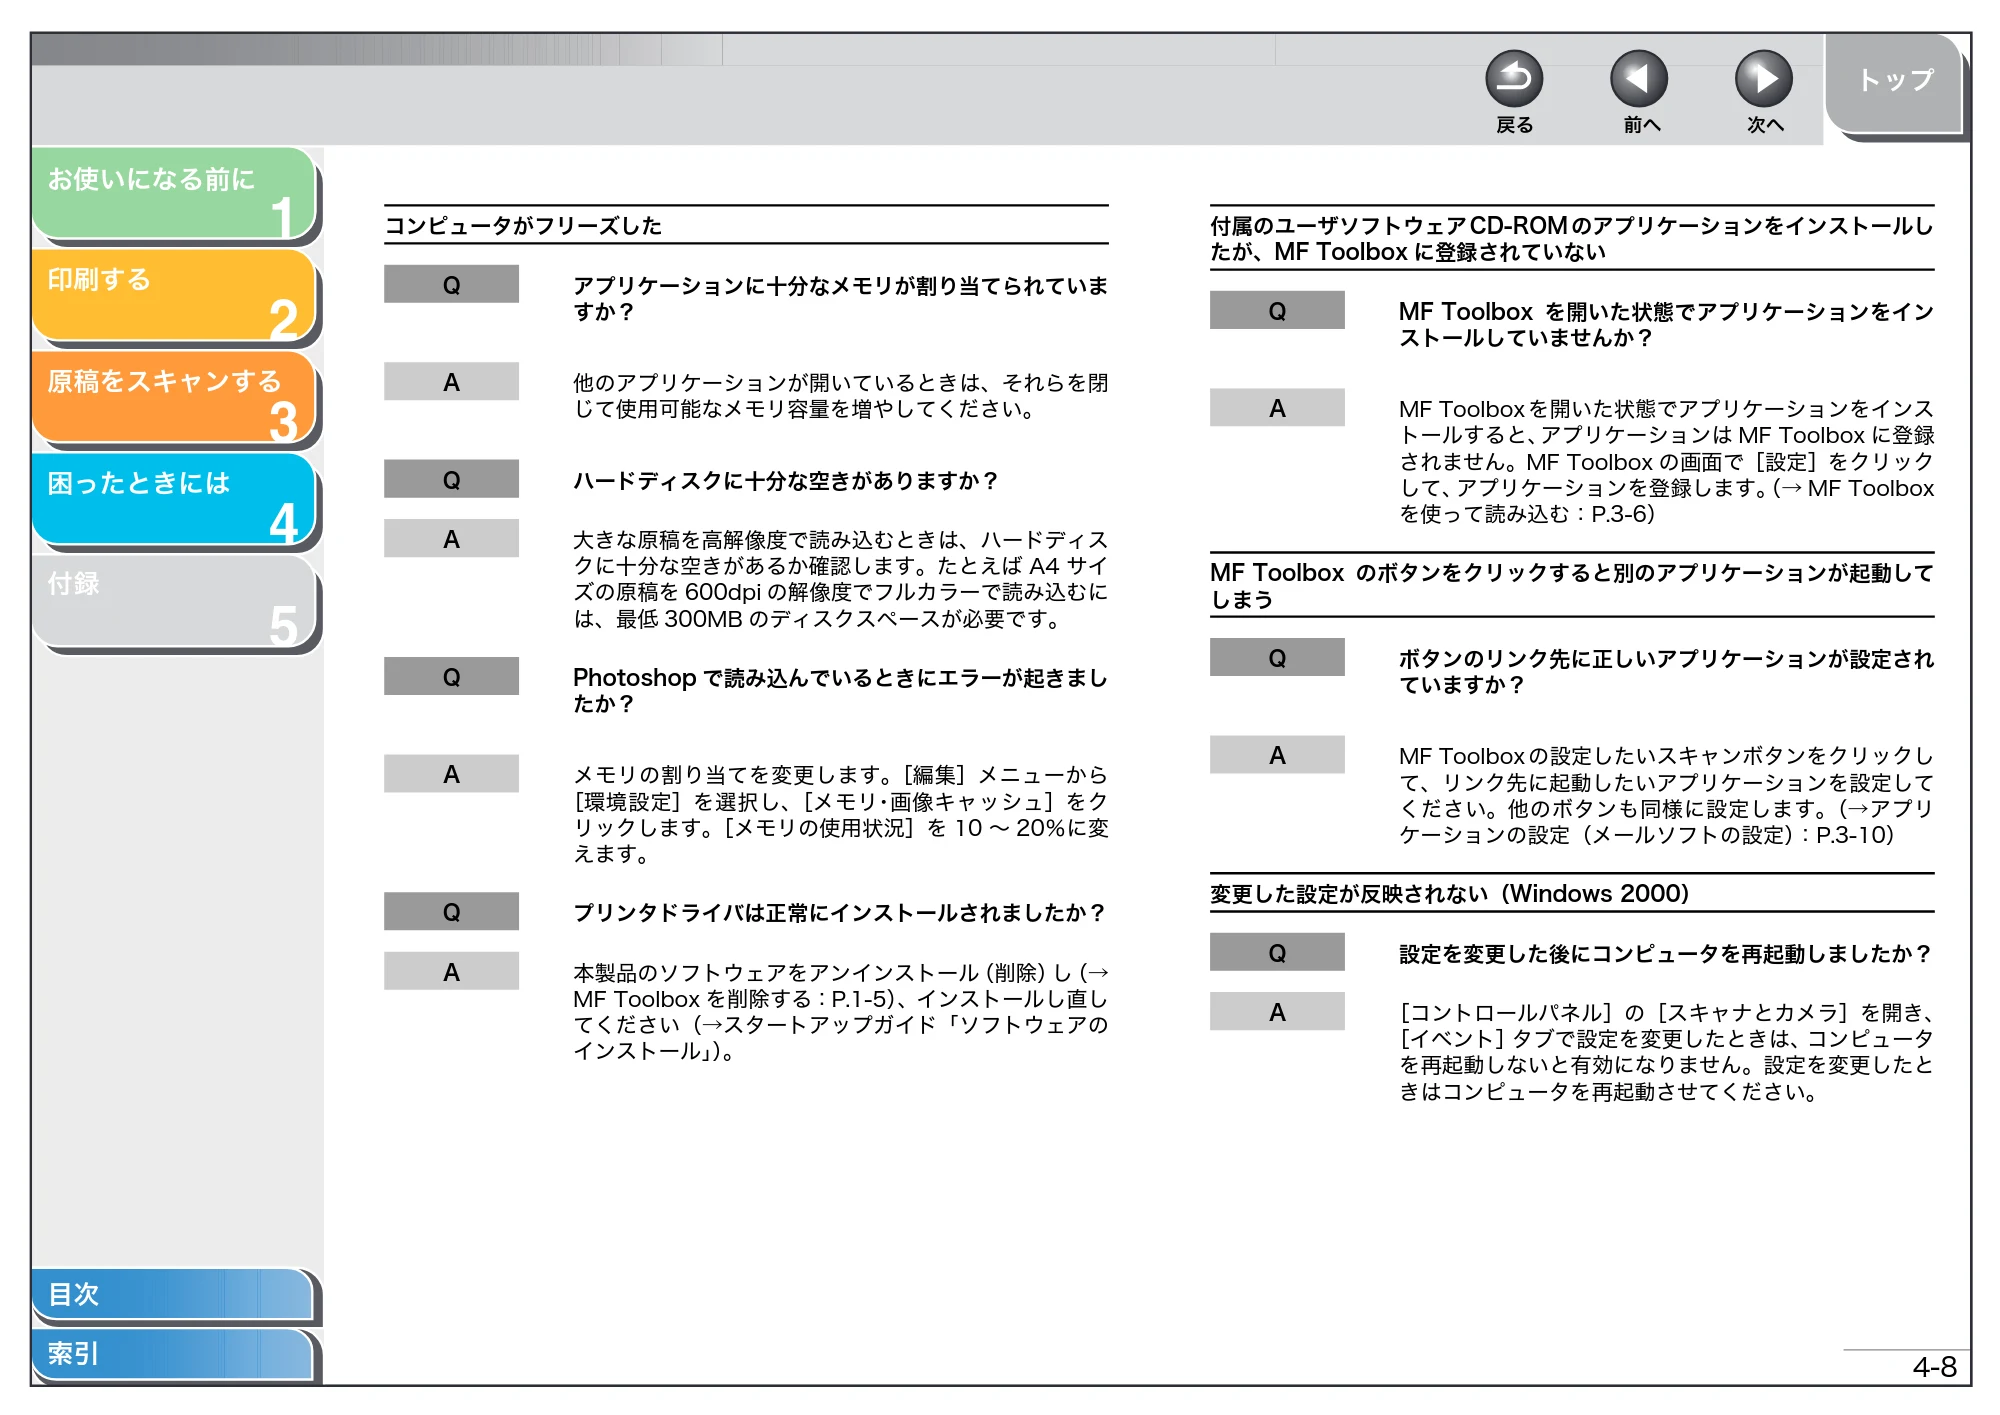Click the question ハードディスクに十分な空きがありますか？
Image resolution: width=2000 pixels, height=1415 pixels.
(786, 481)
